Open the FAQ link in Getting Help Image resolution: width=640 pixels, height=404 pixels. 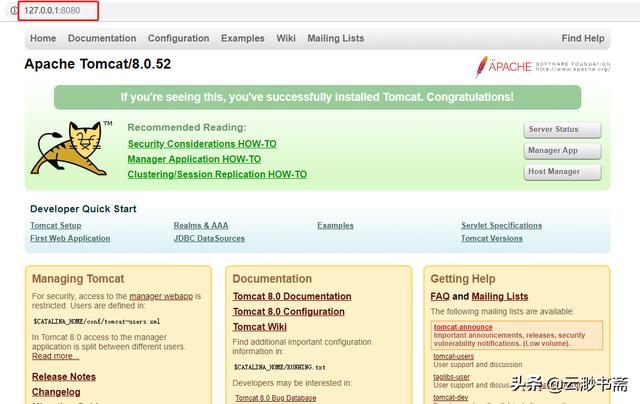coord(440,296)
